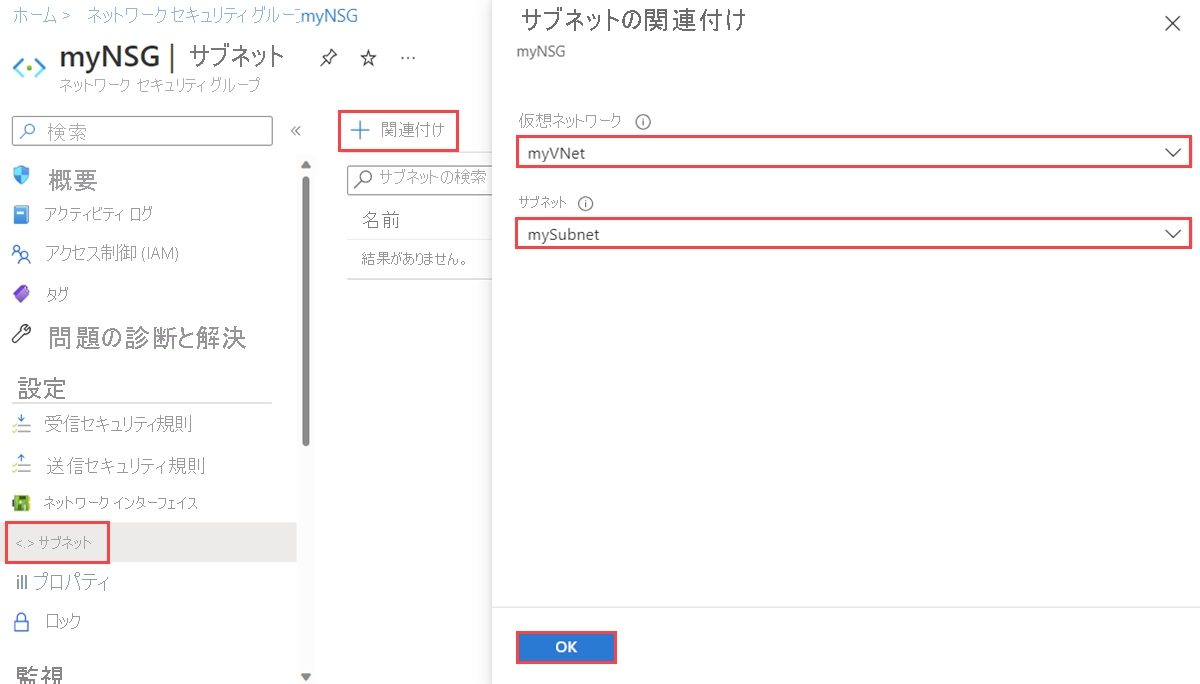The height and width of the screenshot is (684, 1200).
Task: Click the padlock ロック icon
Action: click(22, 621)
